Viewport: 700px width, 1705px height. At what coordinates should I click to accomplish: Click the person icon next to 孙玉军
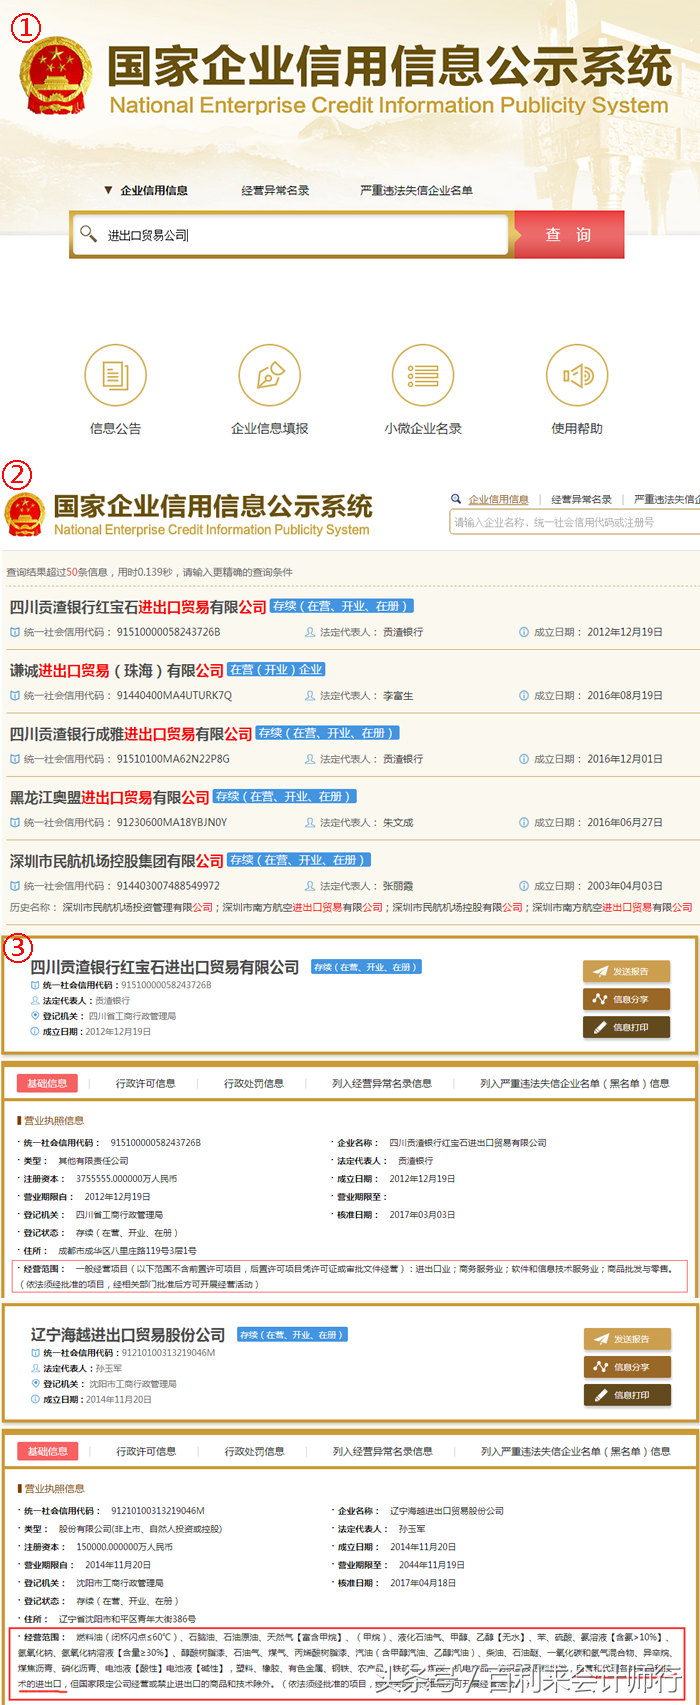click(36, 1368)
